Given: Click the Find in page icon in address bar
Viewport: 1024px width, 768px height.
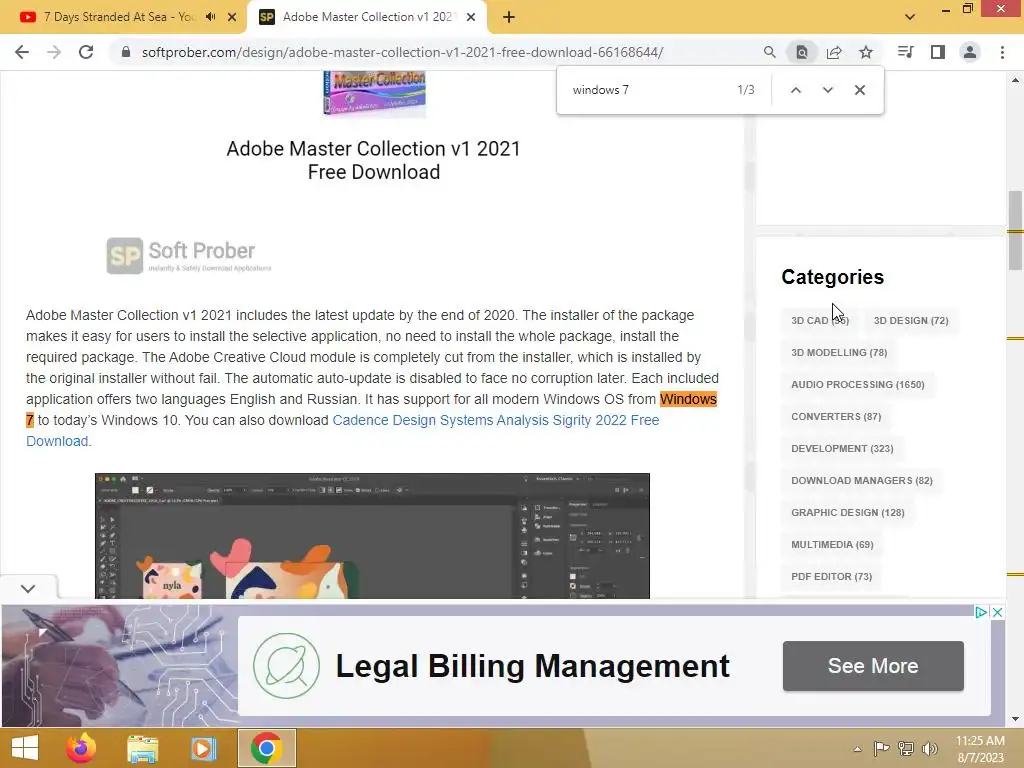Looking at the screenshot, I should (801, 52).
